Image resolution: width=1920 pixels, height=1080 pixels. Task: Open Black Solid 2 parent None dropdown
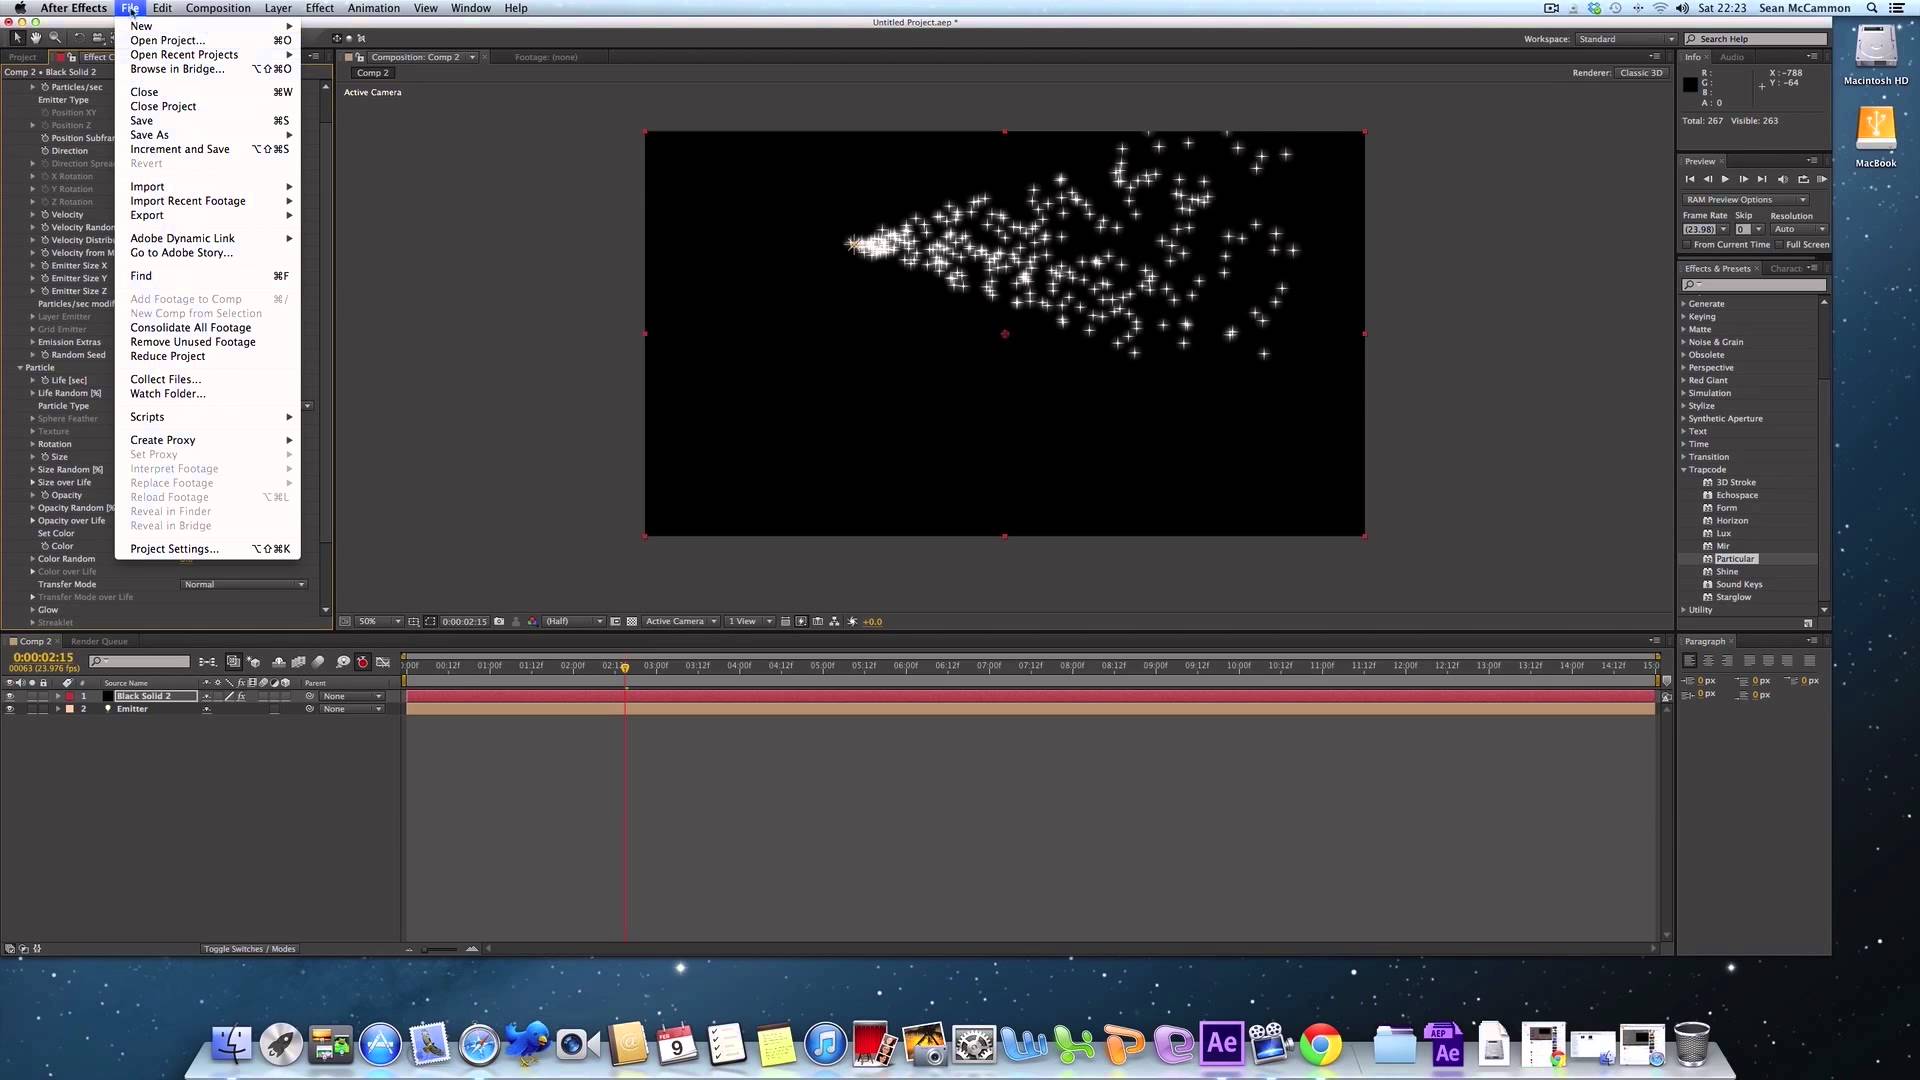click(x=352, y=696)
